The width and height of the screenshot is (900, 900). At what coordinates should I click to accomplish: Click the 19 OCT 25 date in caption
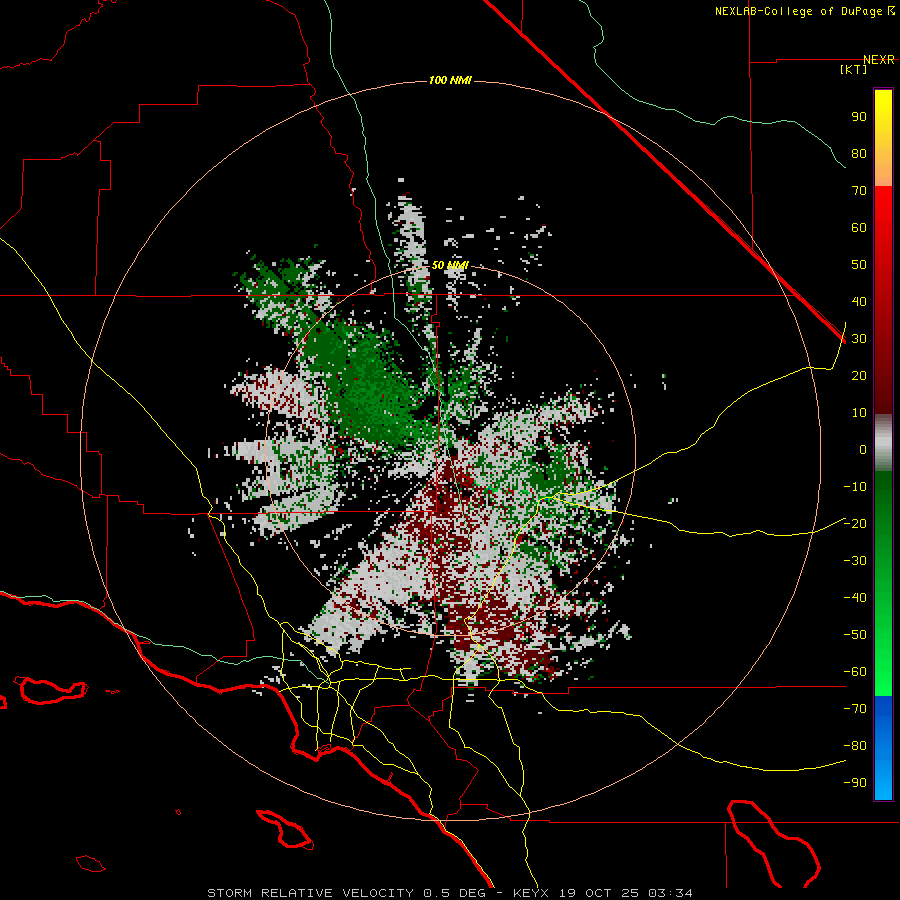(x=600, y=893)
